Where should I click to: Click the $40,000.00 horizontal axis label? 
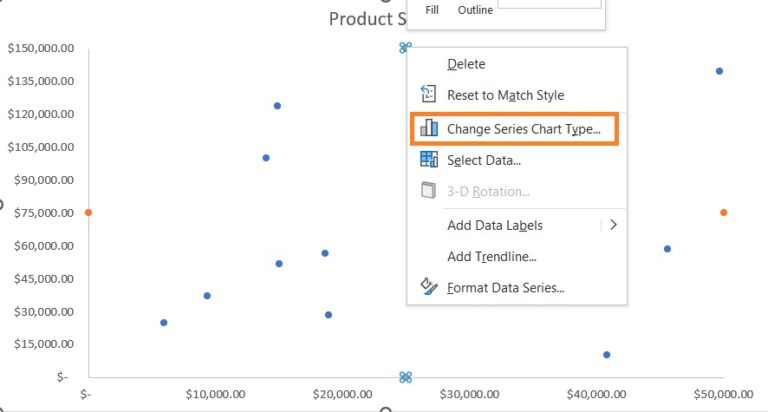pos(595,396)
